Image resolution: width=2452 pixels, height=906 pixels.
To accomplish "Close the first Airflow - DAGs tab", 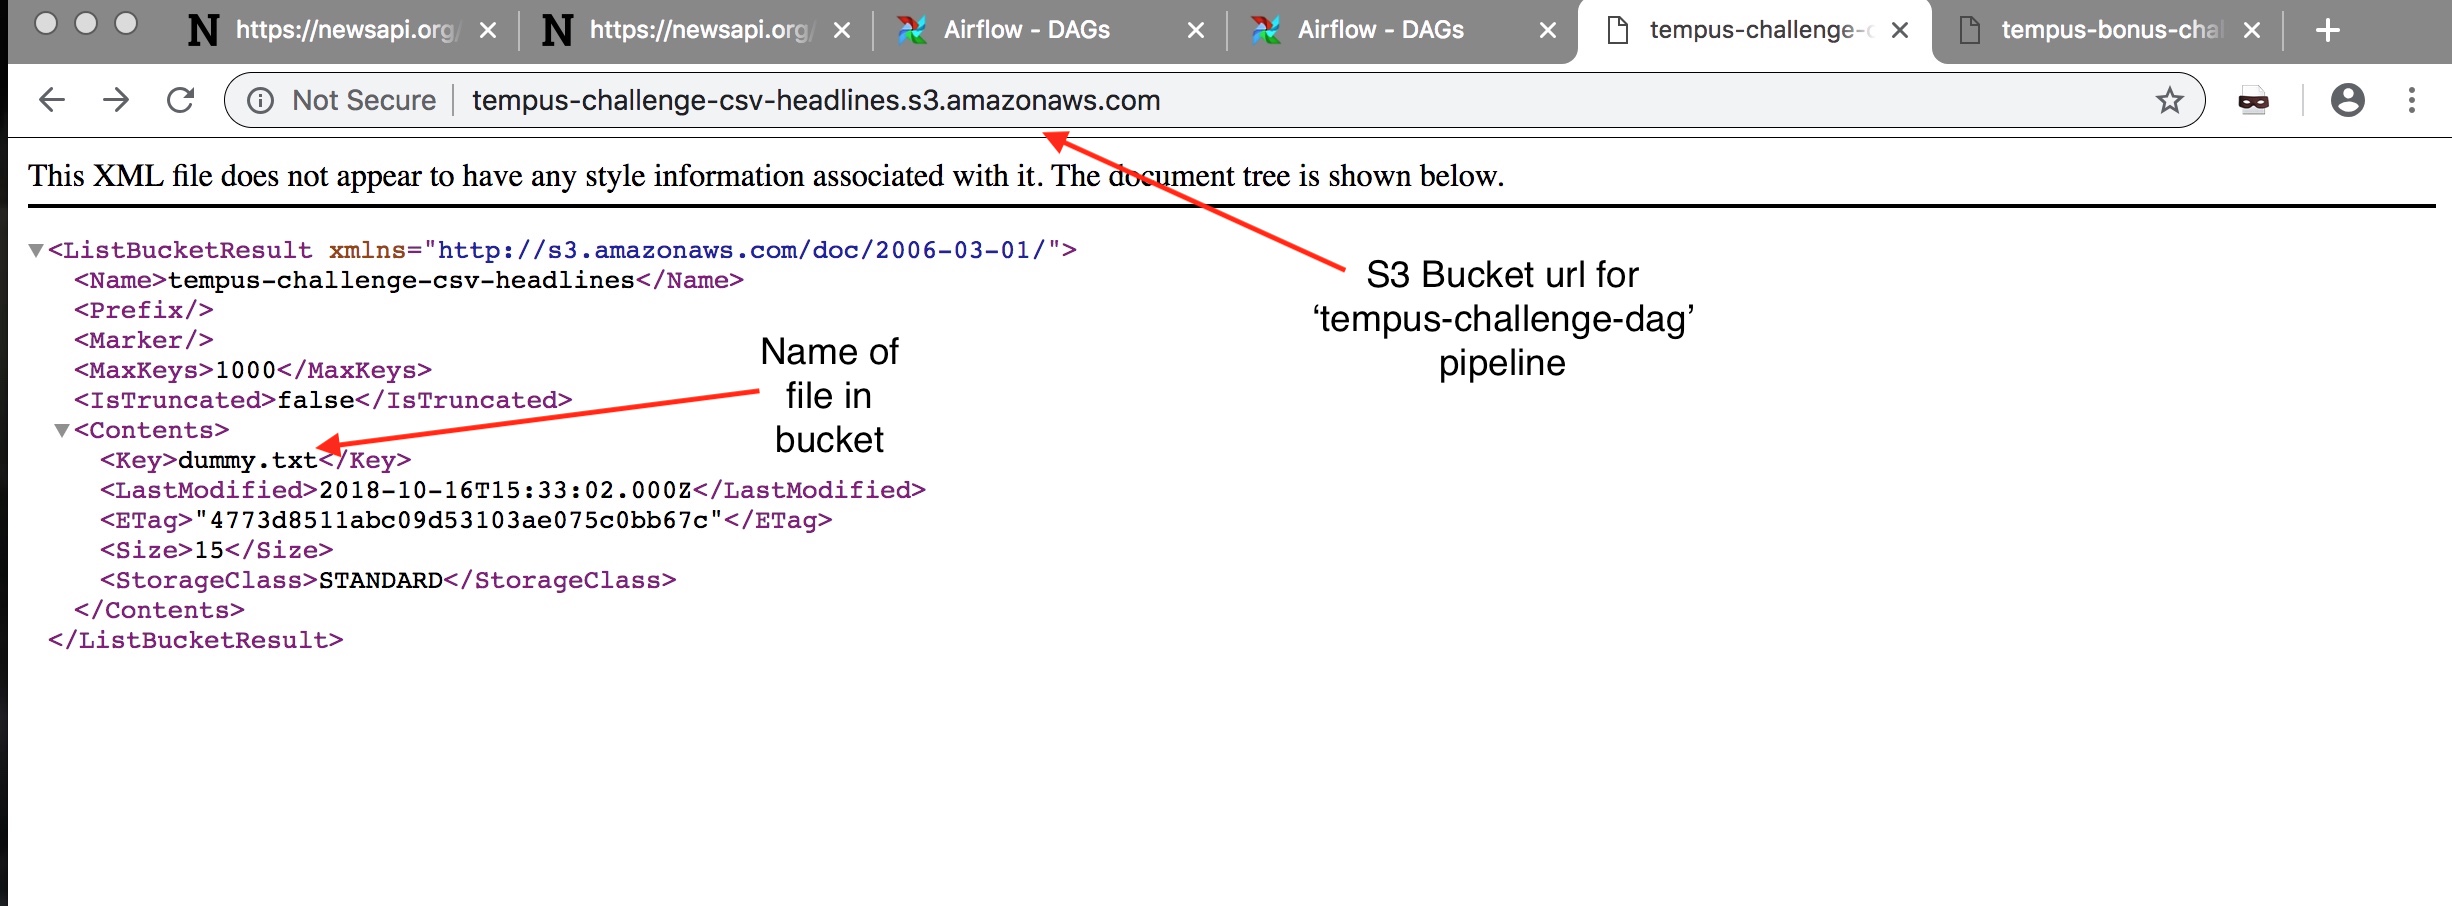I will coord(1195,31).
